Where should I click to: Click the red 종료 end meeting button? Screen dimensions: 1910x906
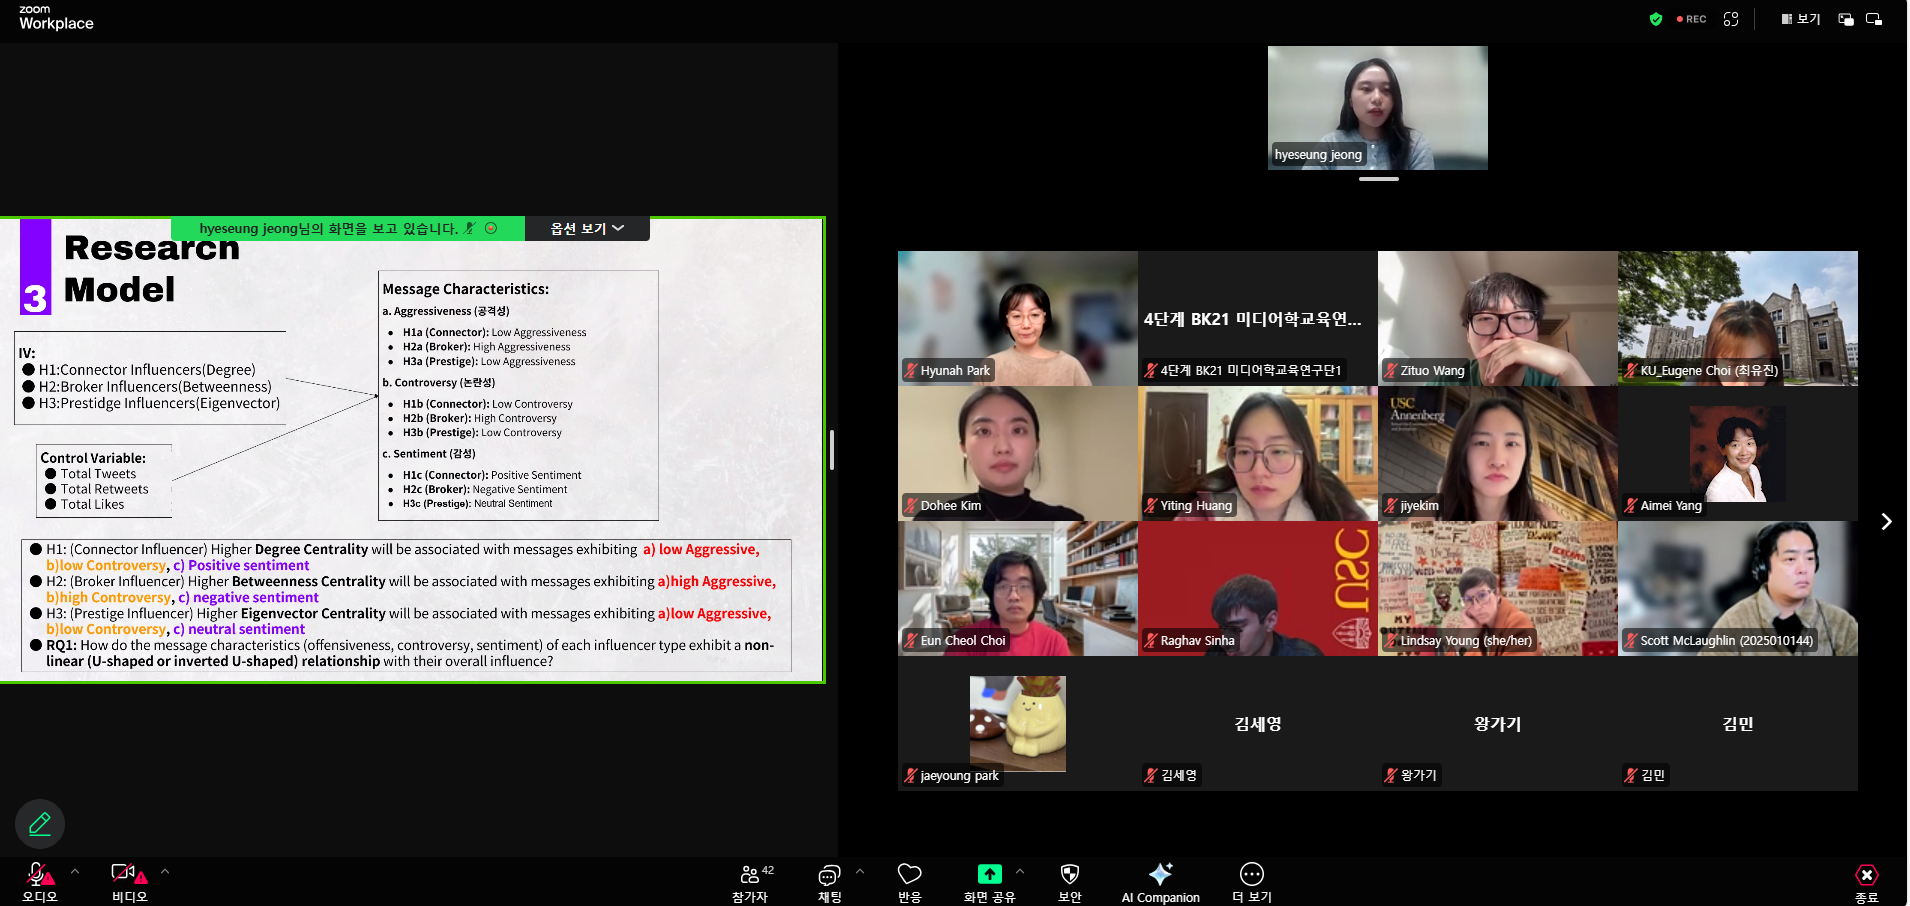1866,882
